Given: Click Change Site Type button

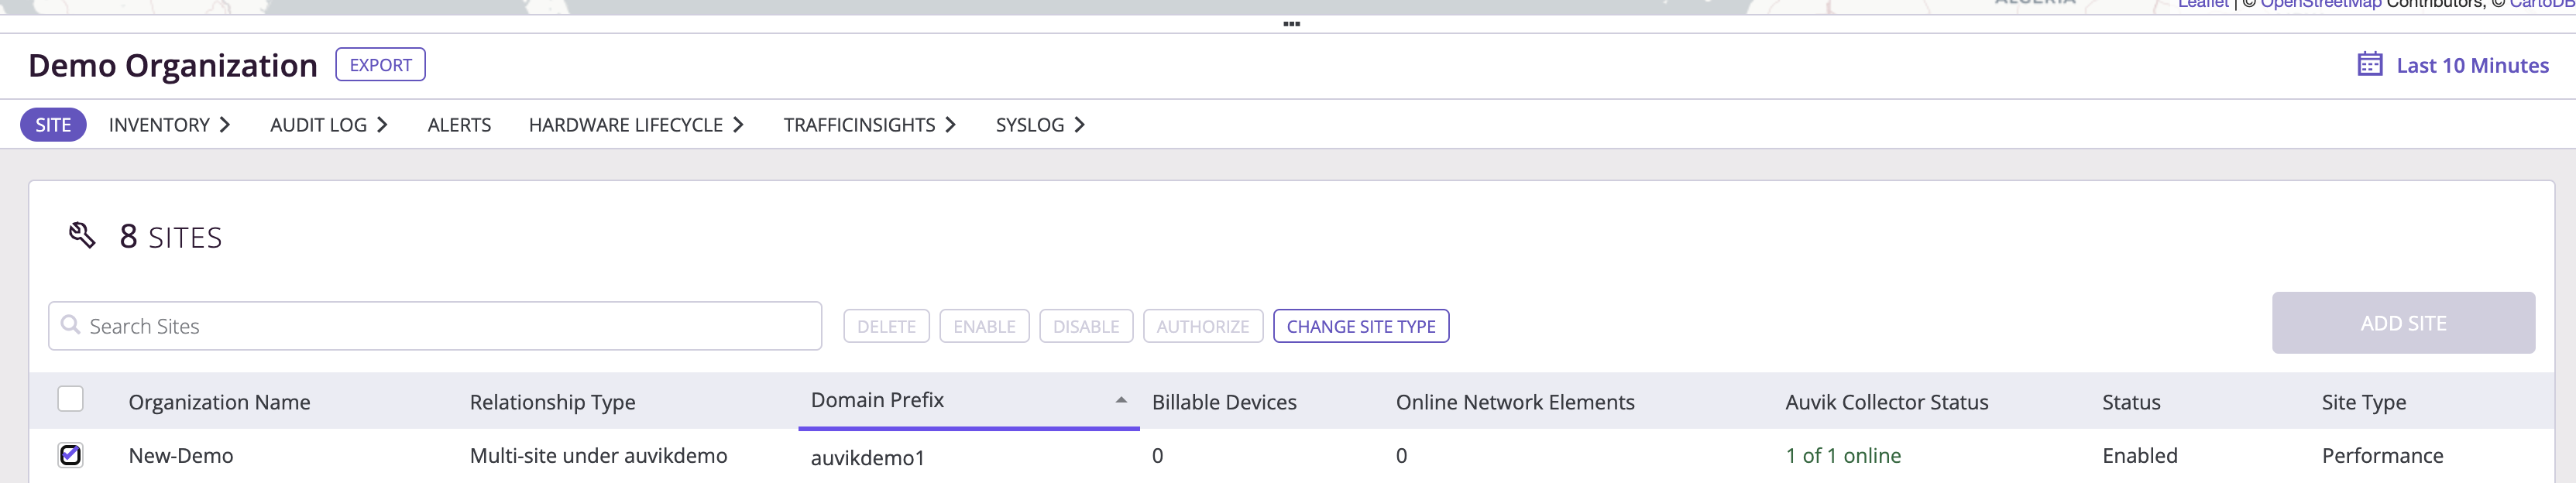Looking at the screenshot, I should click(x=1360, y=326).
